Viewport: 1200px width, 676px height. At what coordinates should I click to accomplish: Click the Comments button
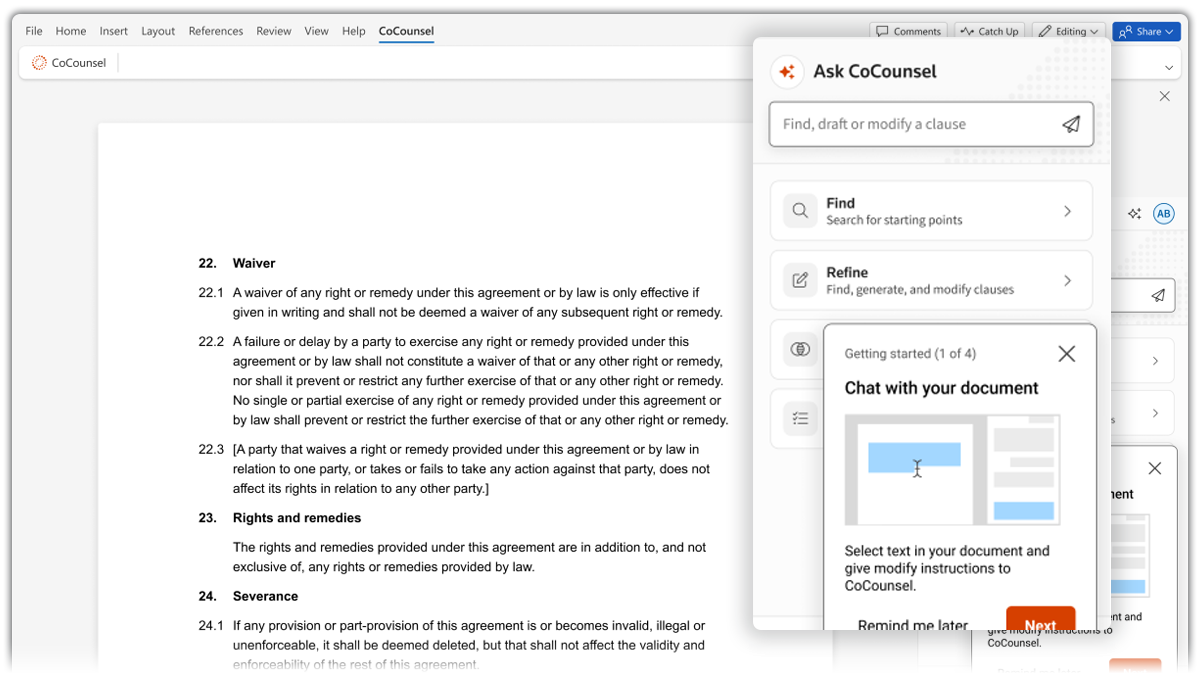coord(908,31)
